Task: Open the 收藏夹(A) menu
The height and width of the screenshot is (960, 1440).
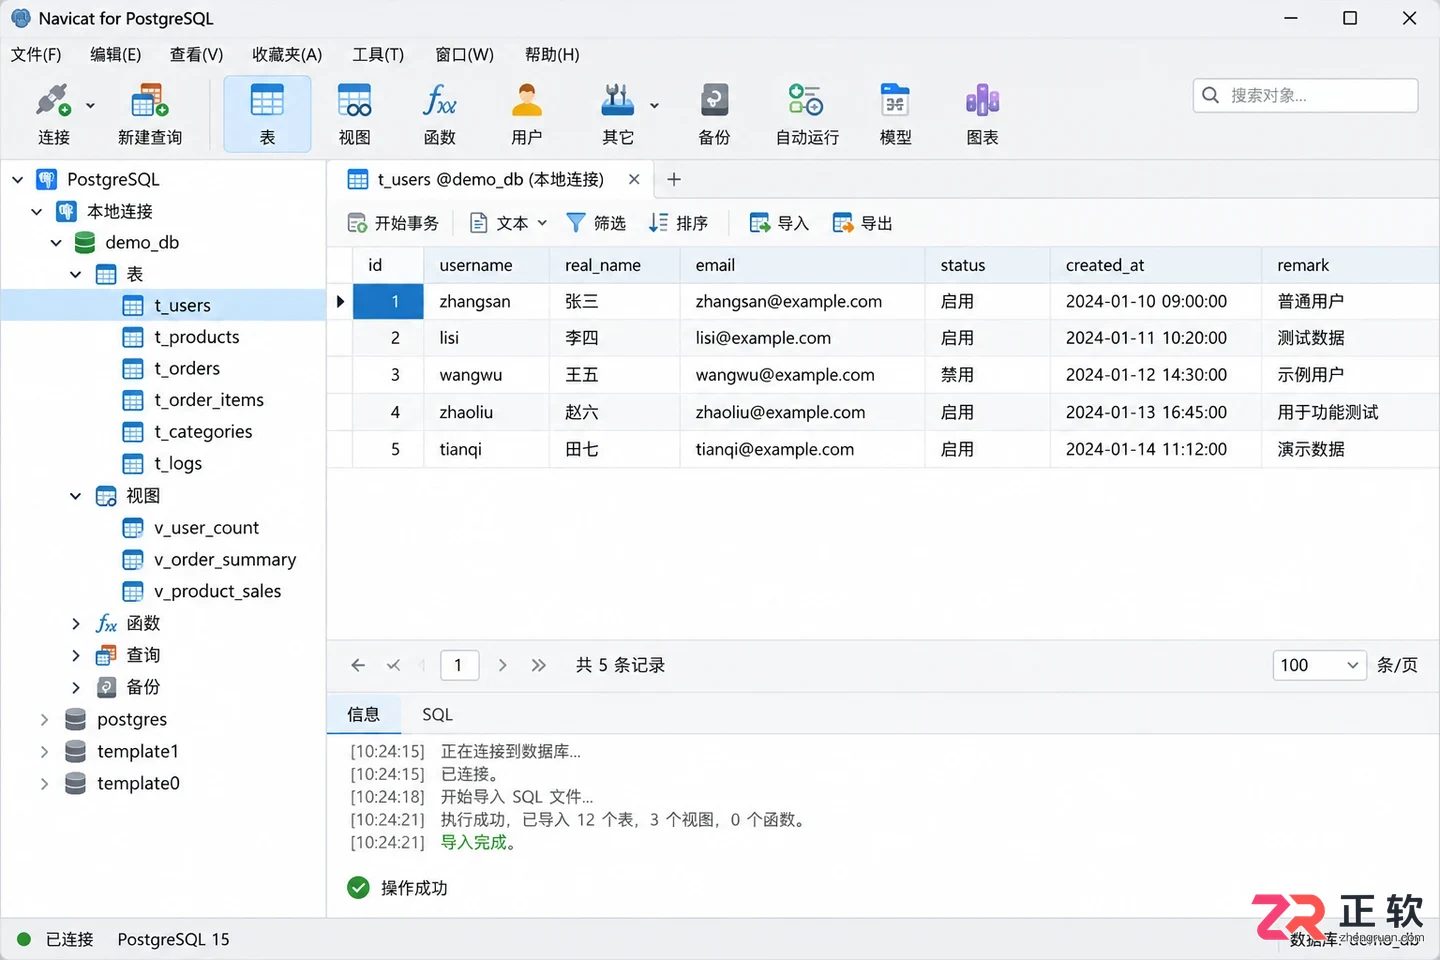Action: point(287,54)
